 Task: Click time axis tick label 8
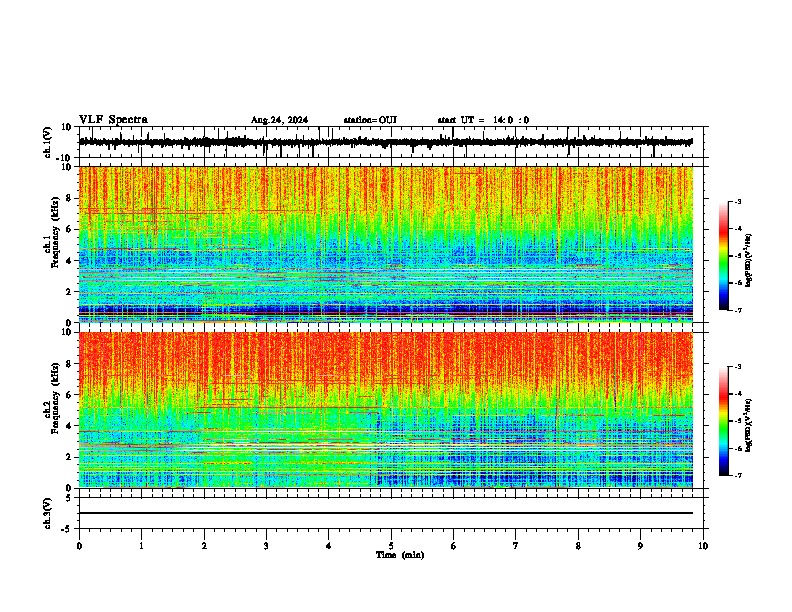tap(578, 546)
